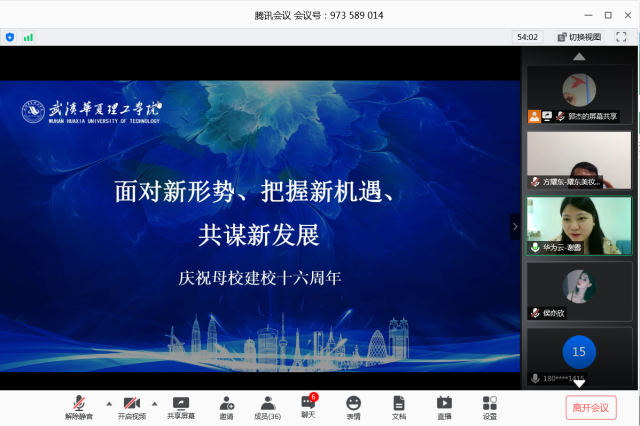640x426 pixels.
Task: Open members list 成员(36)
Action: coord(268,408)
